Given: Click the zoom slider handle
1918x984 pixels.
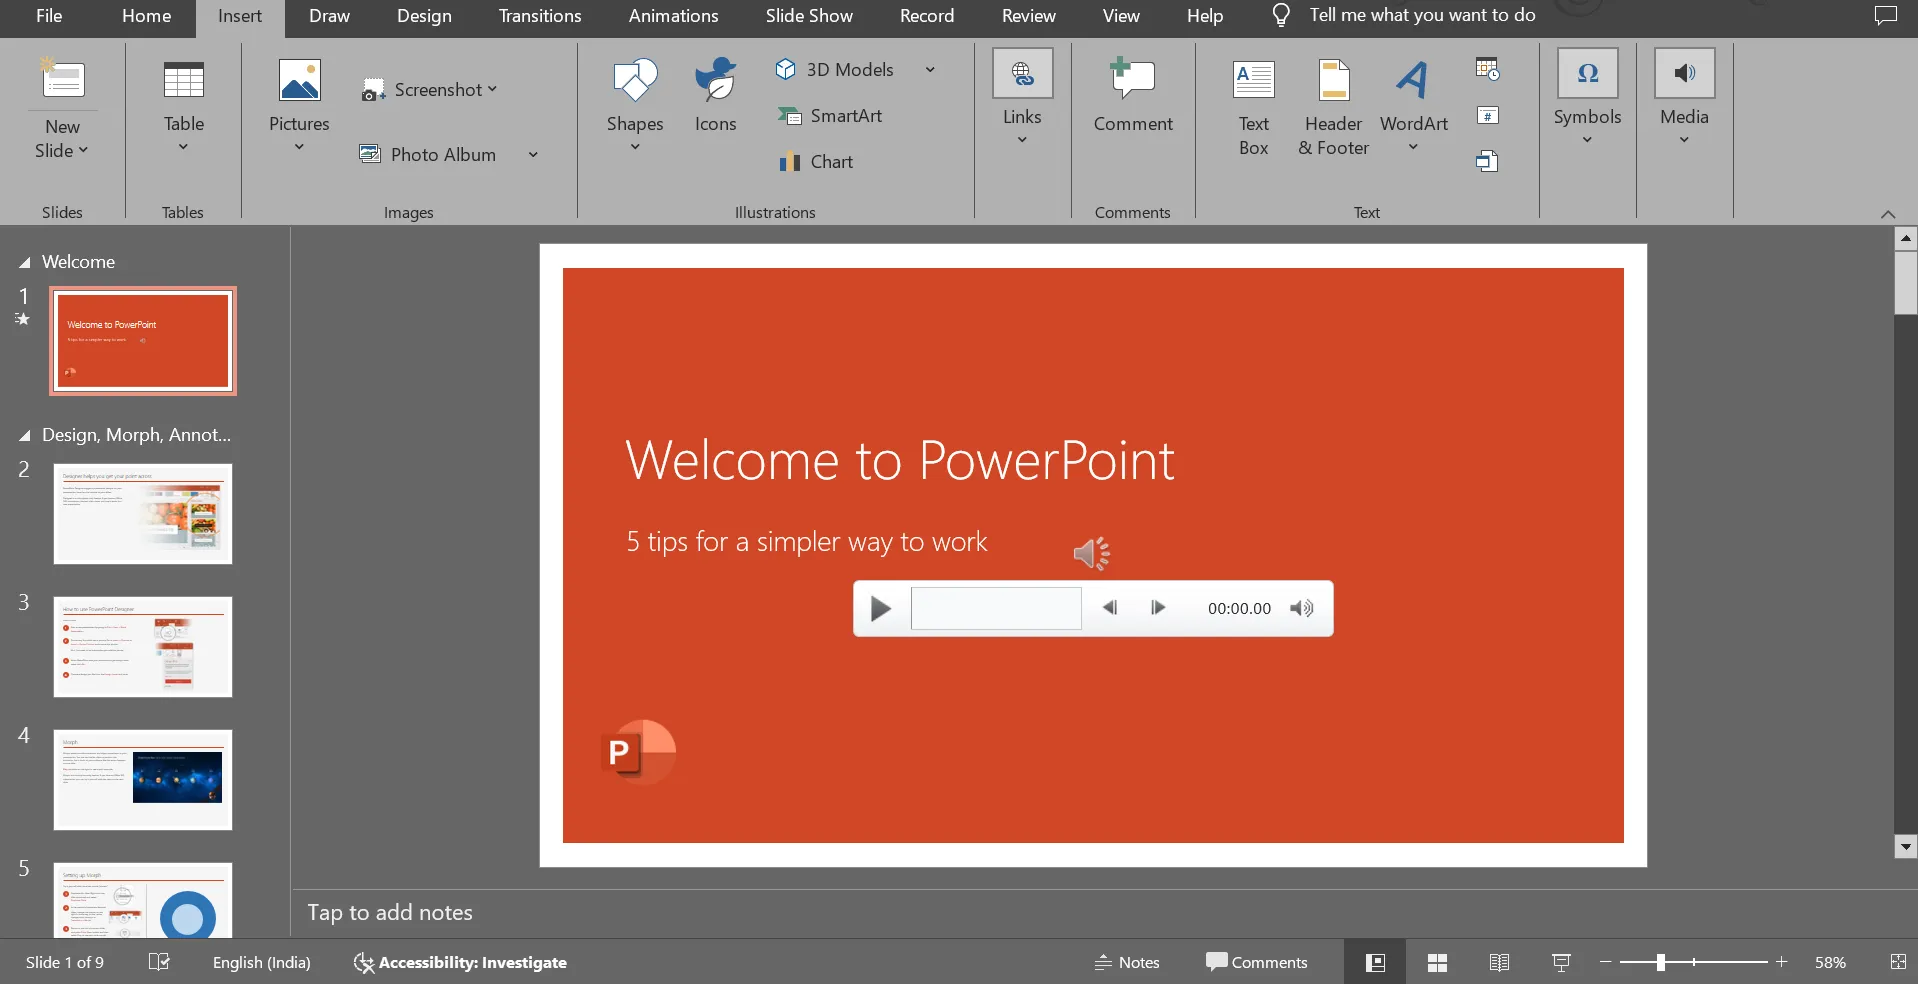Looking at the screenshot, I should click(1660, 962).
